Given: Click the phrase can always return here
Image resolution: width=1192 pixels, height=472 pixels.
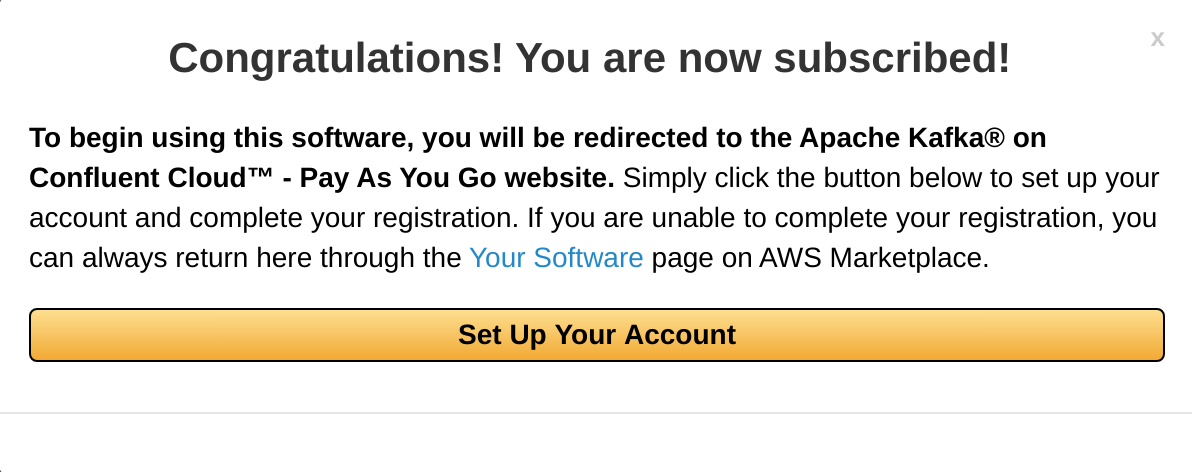Looking at the screenshot, I should (171, 258).
